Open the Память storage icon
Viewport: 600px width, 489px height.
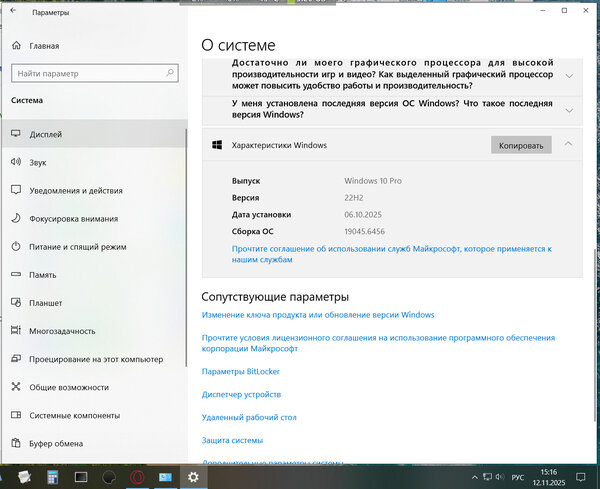click(x=16, y=274)
